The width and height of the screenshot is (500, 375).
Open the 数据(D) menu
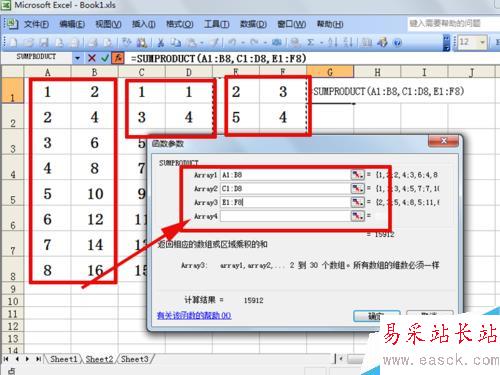click(253, 24)
